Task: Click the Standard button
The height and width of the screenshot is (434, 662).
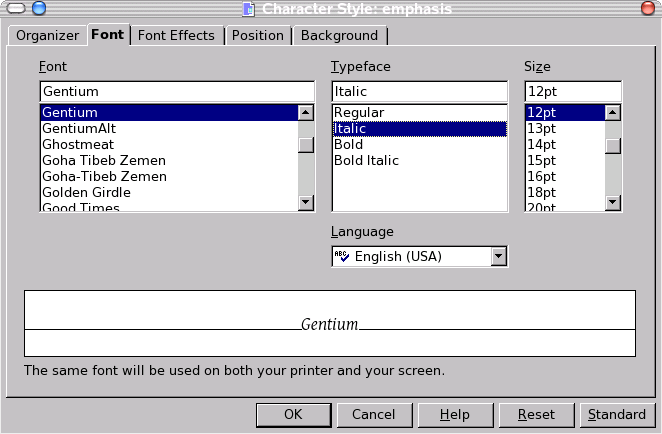Action: pos(617,414)
